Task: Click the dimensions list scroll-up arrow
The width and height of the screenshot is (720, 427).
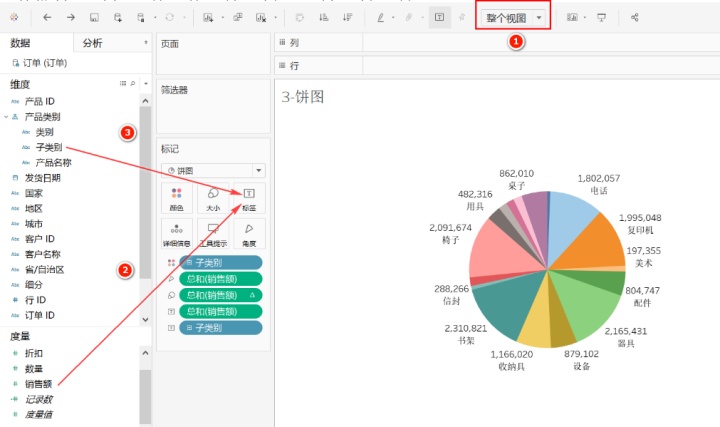Action: (x=146, y=101)
